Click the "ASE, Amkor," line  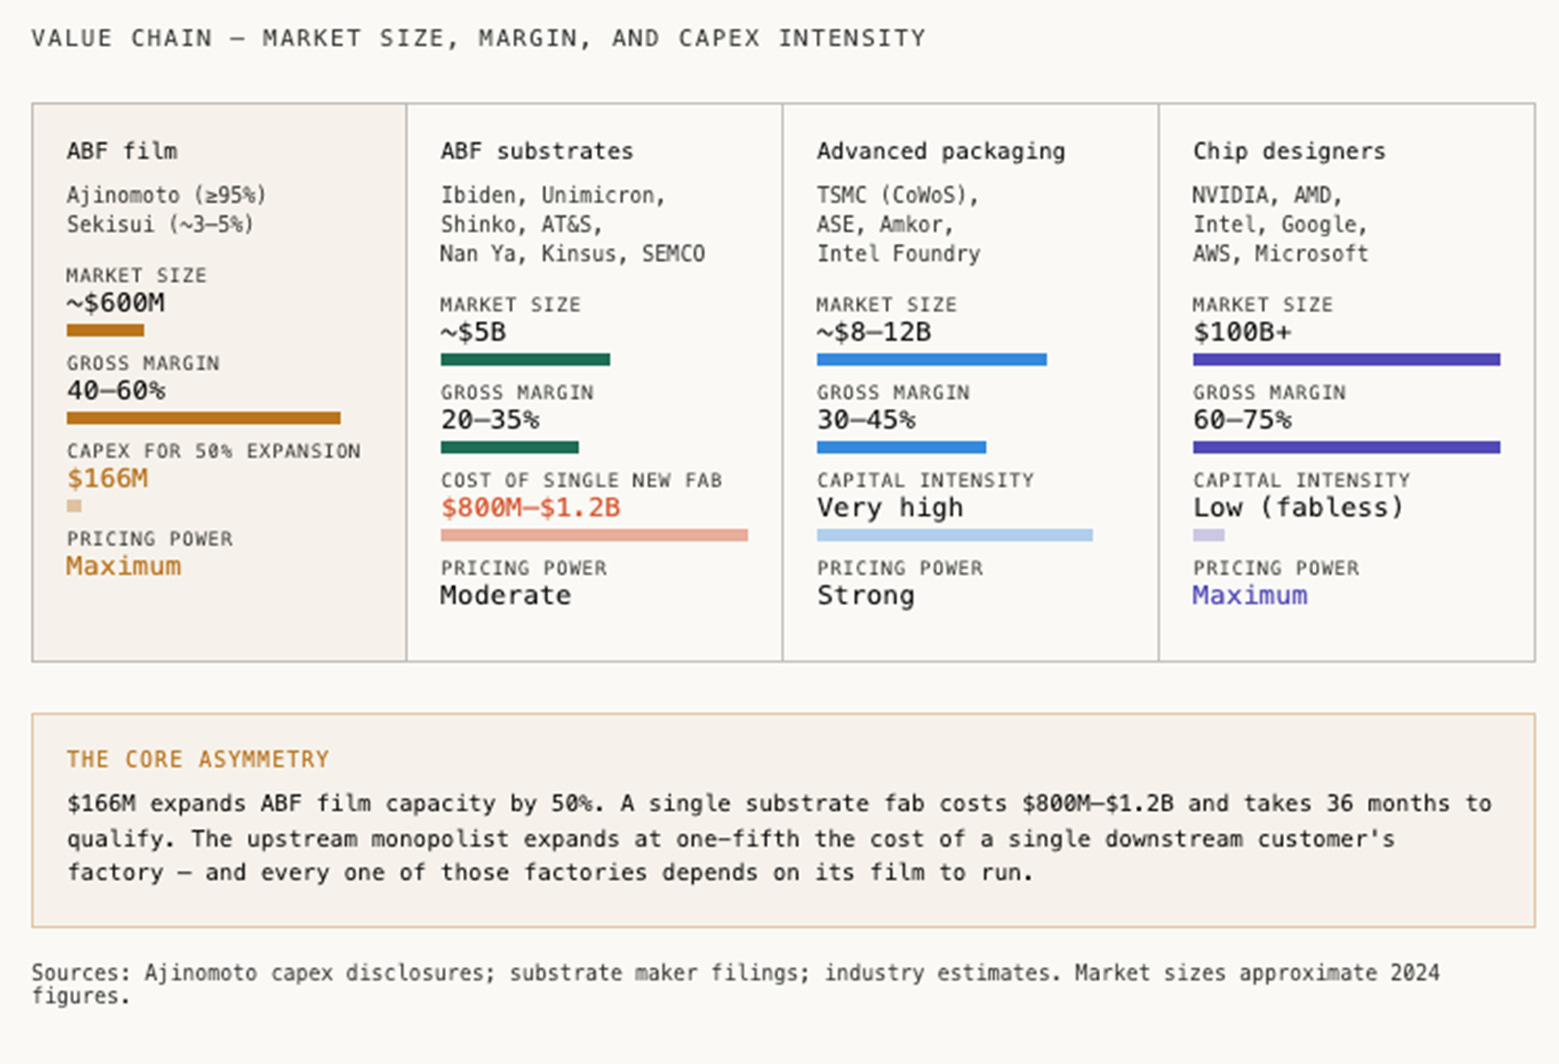tap(885, 224)
